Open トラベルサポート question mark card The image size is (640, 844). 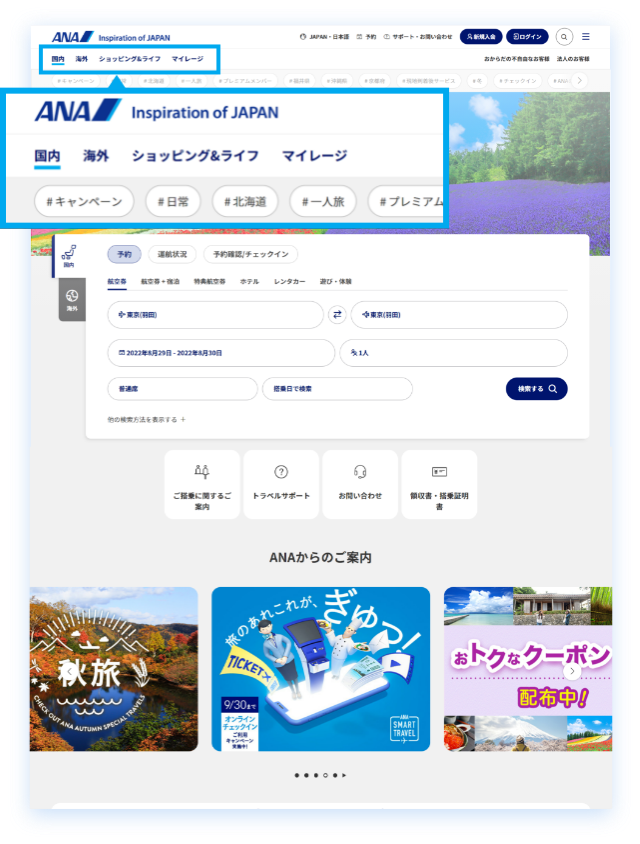pos(281,484)
